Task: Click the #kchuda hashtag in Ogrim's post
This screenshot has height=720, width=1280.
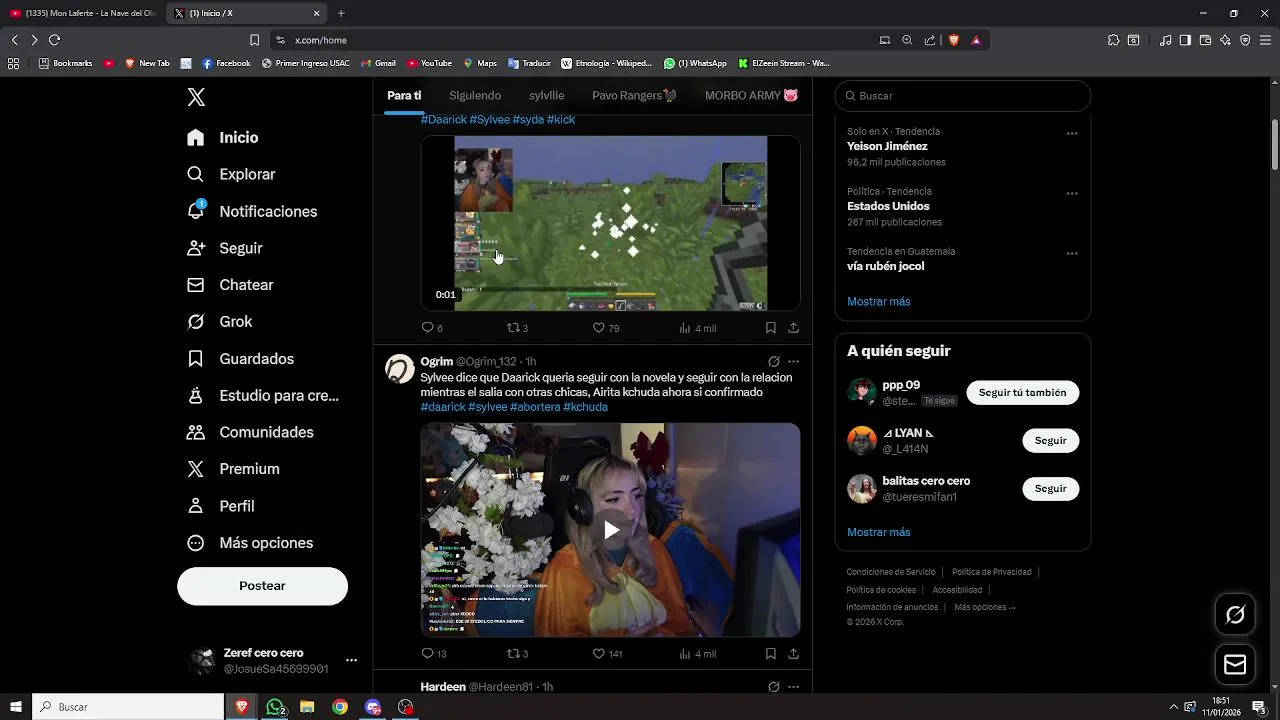Action: [x=585, y=407]
